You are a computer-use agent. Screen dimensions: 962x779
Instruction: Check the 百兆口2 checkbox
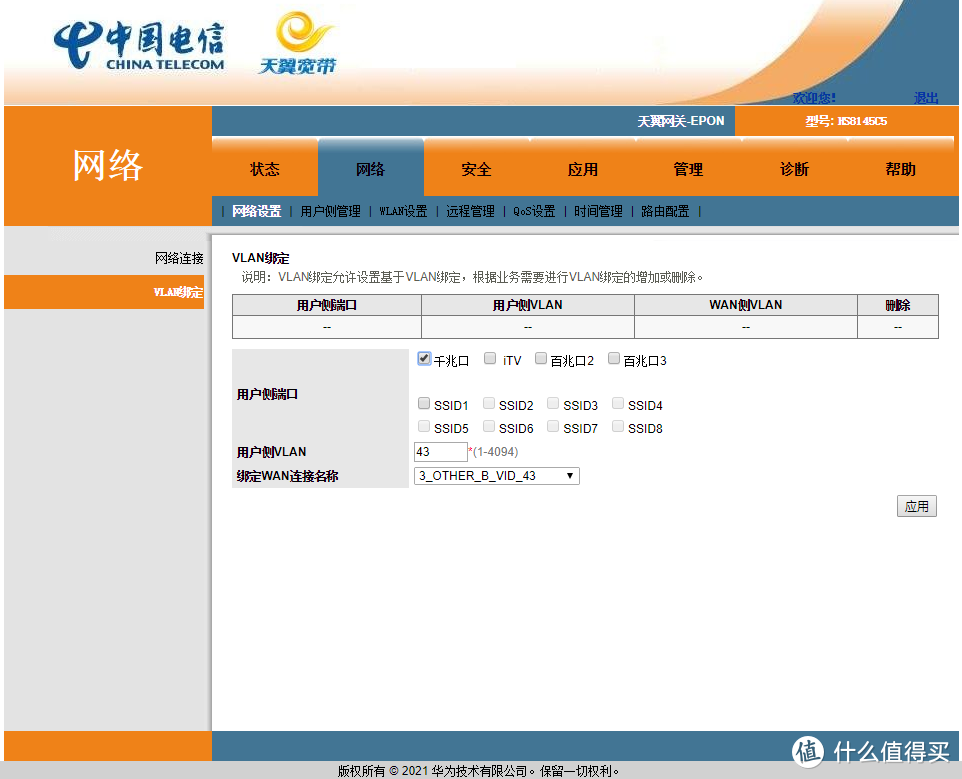click(x=540, y=357)
